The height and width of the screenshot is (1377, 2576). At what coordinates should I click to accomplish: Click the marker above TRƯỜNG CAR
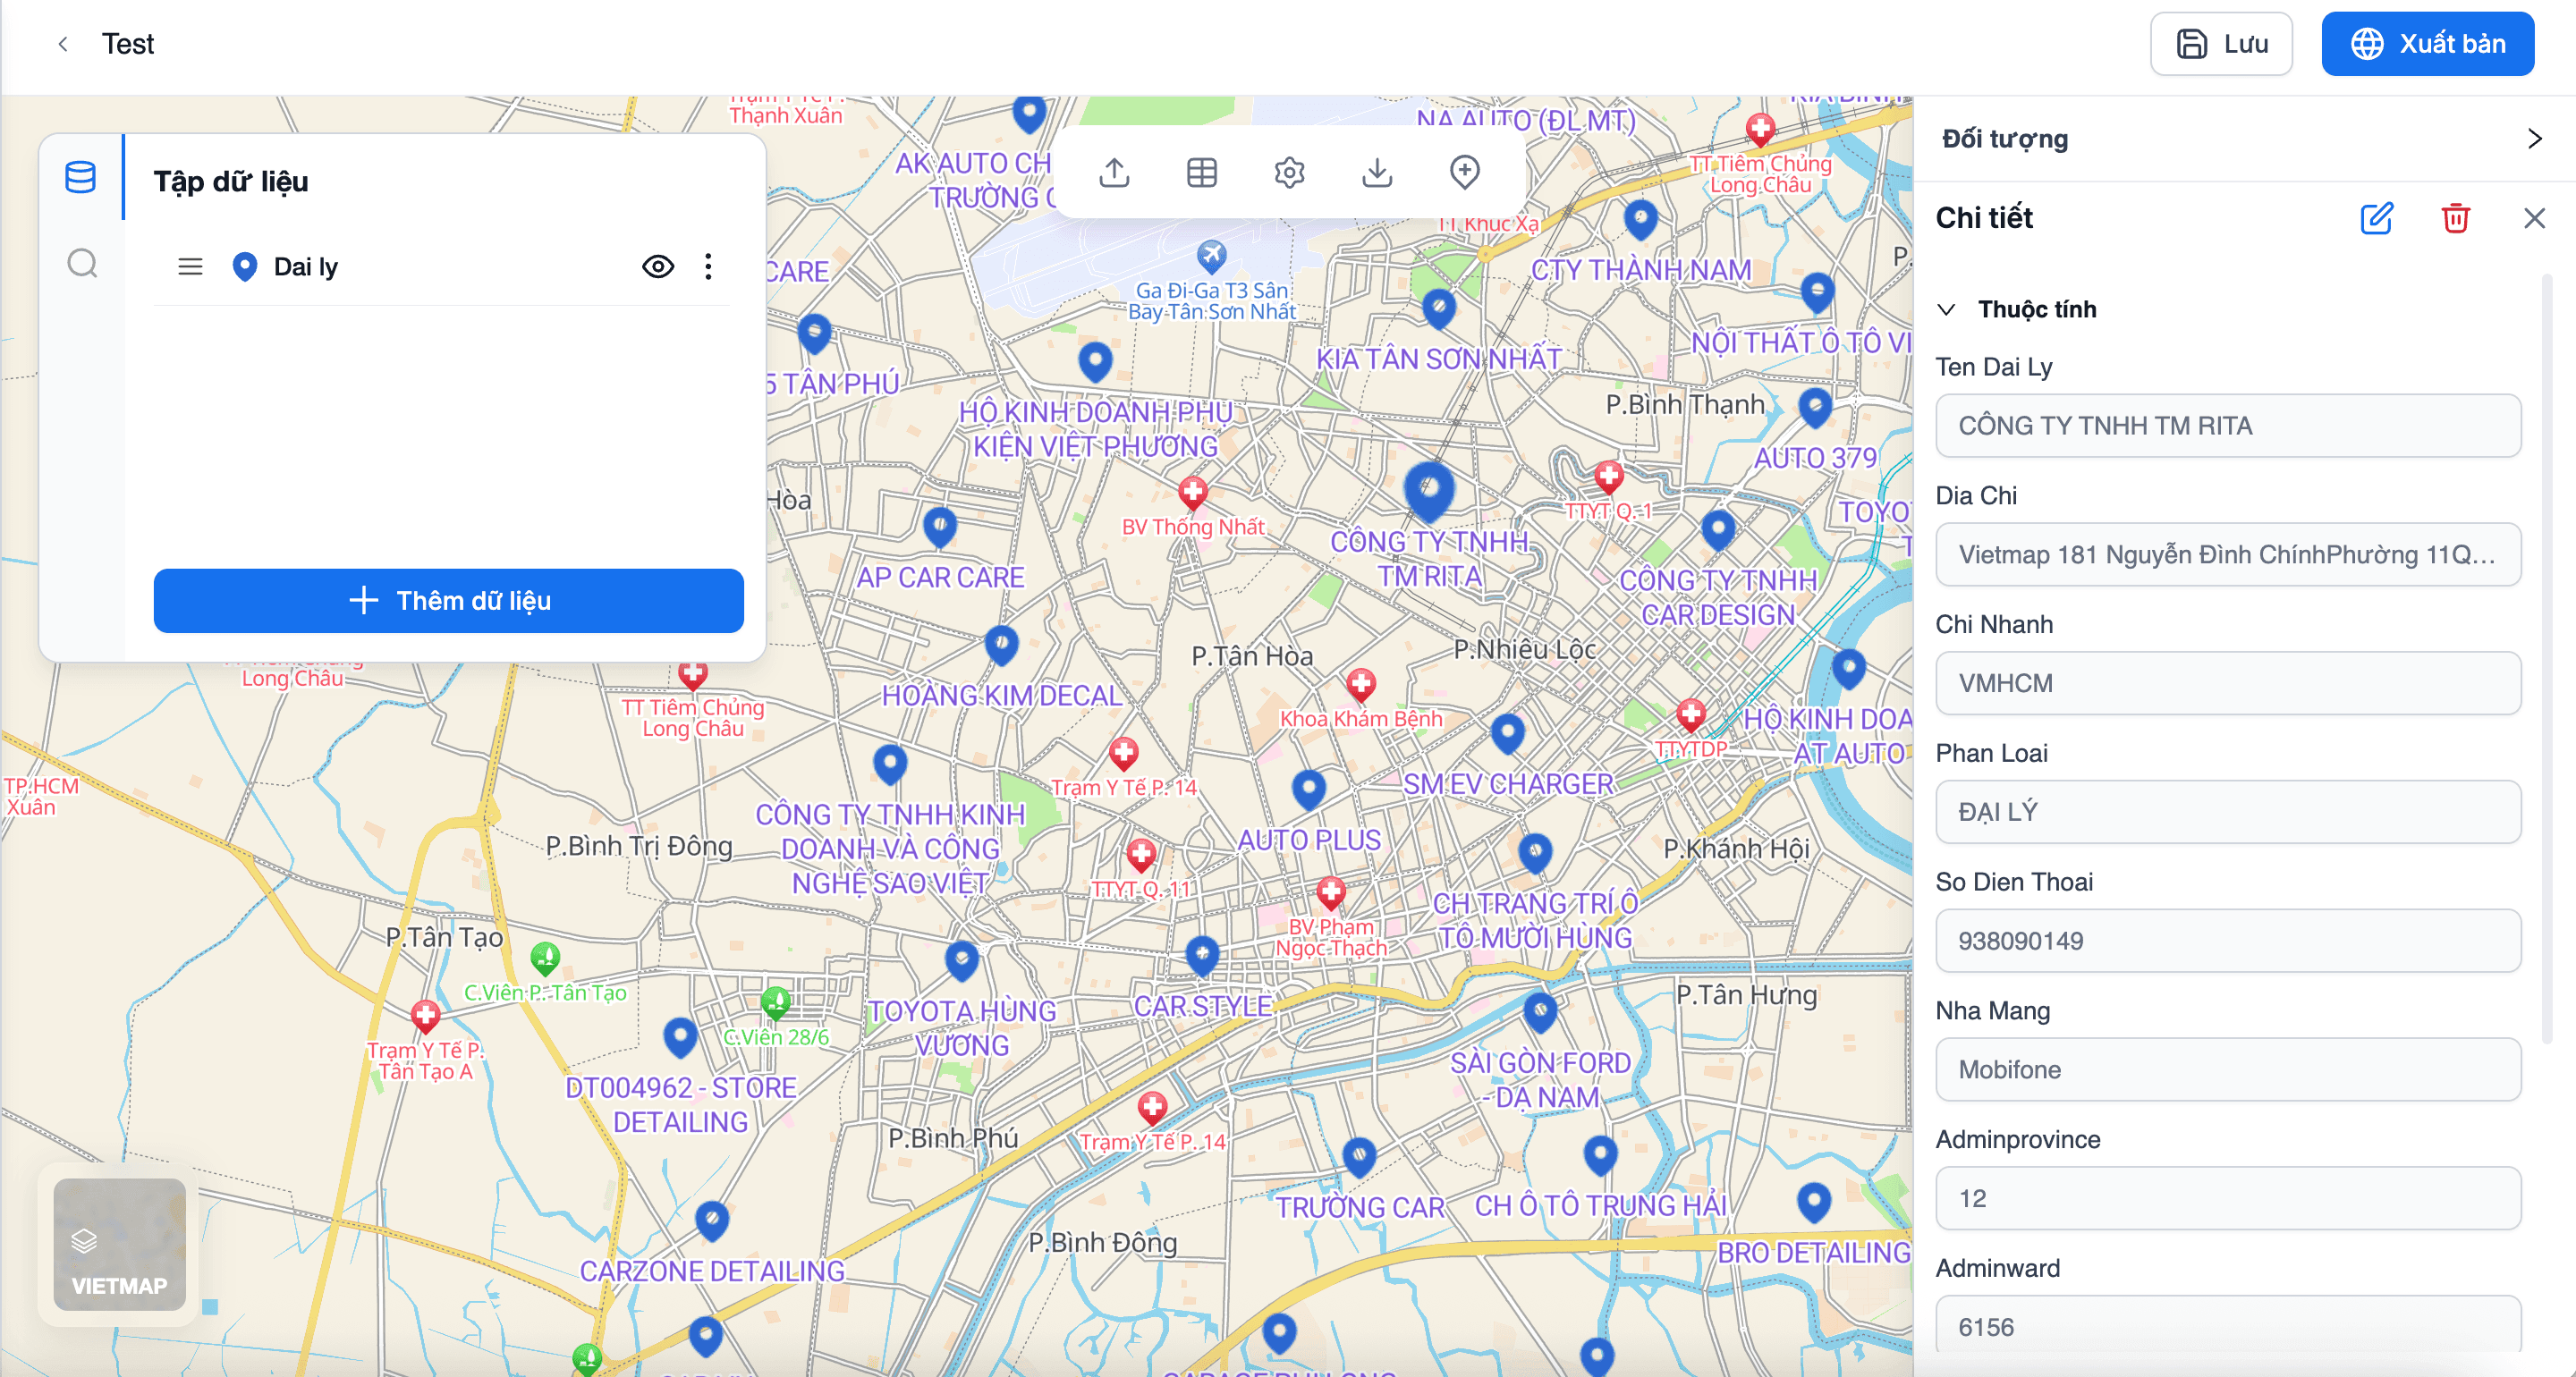coord(1359,1157)
